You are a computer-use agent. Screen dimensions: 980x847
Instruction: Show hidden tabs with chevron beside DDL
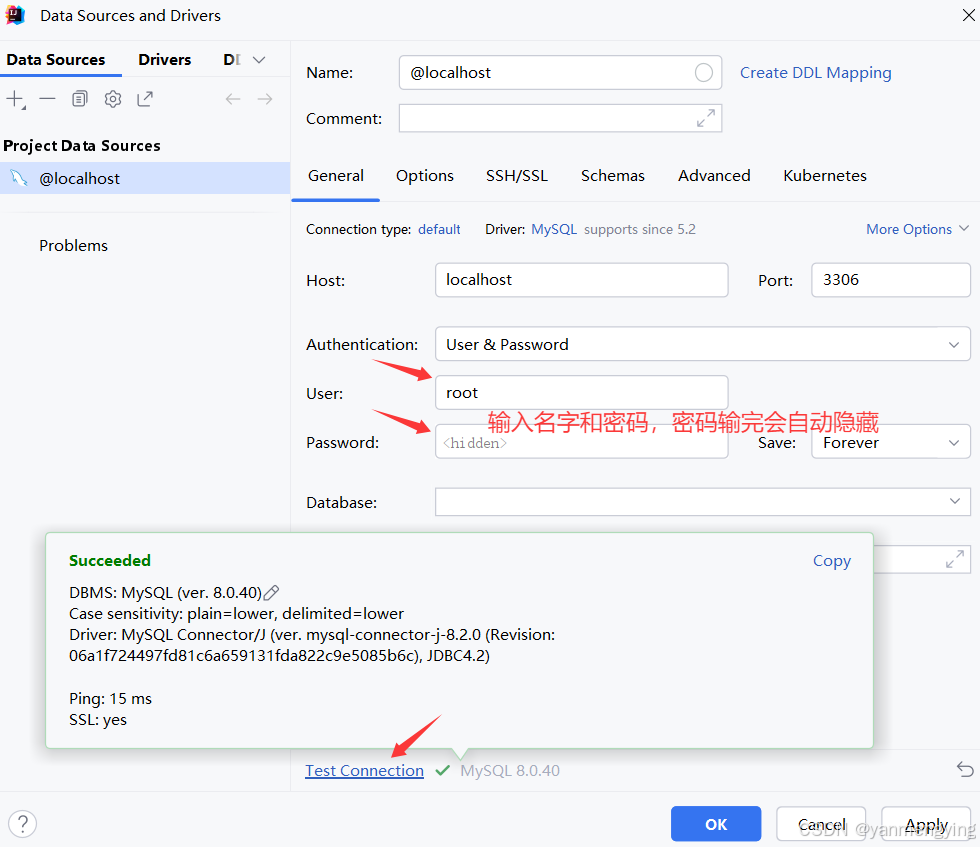[259, 60]
